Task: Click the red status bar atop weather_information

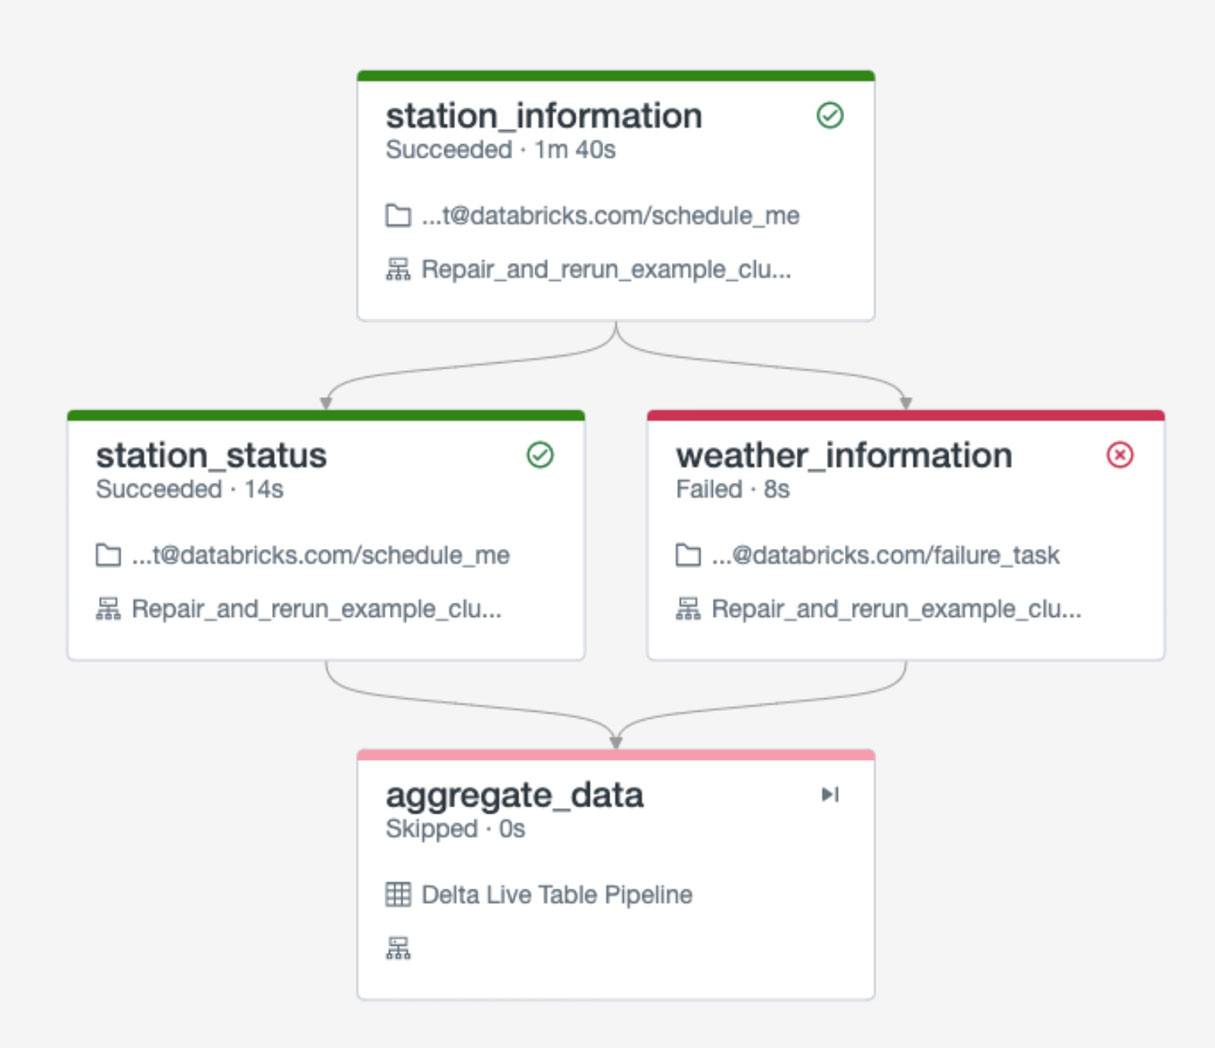Action: tap(906, 415)
